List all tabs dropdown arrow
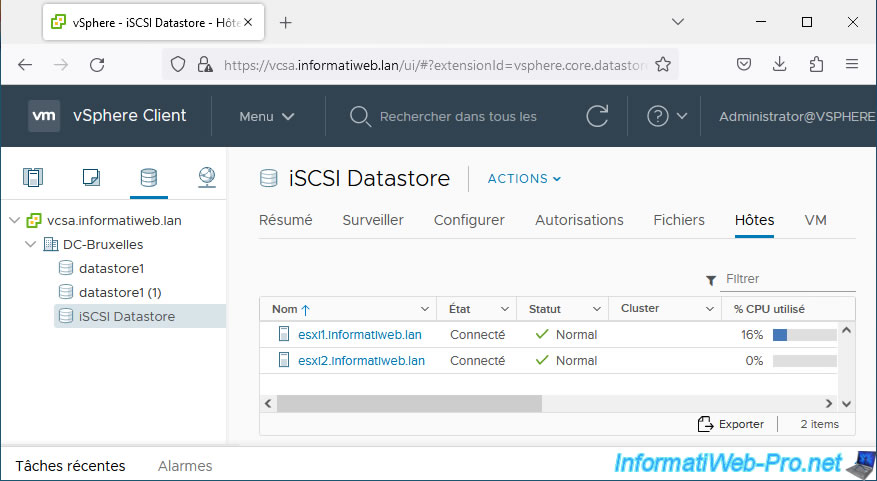 point(678,22)
